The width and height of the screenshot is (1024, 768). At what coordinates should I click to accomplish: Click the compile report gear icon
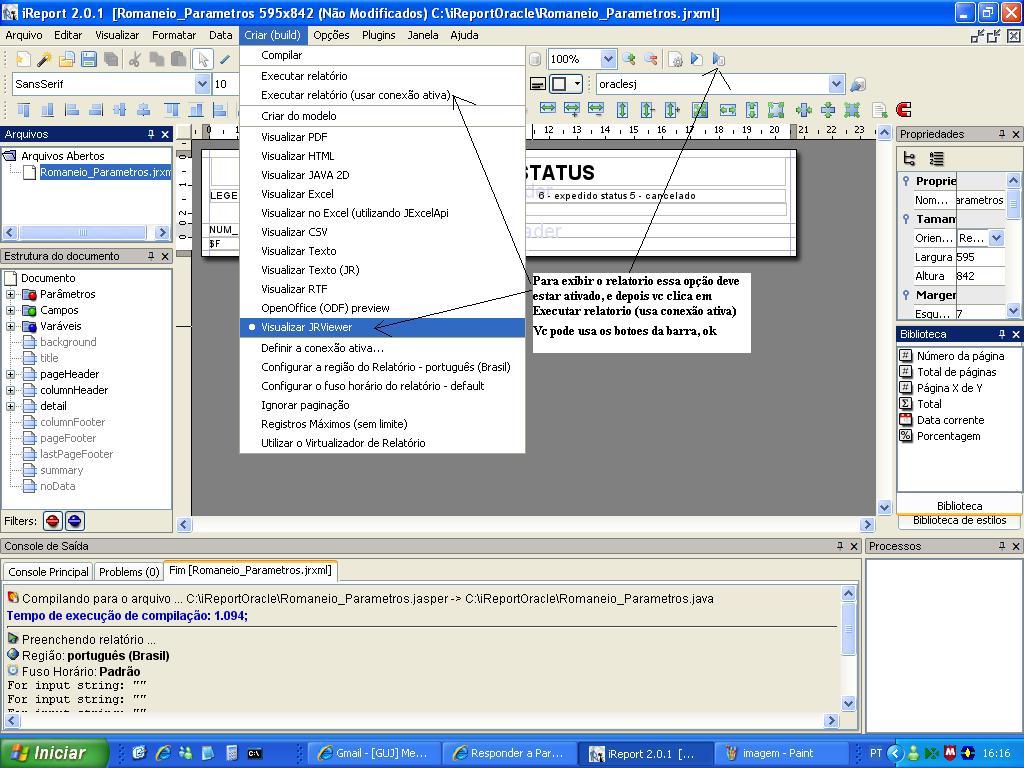(x=676, y=59)
